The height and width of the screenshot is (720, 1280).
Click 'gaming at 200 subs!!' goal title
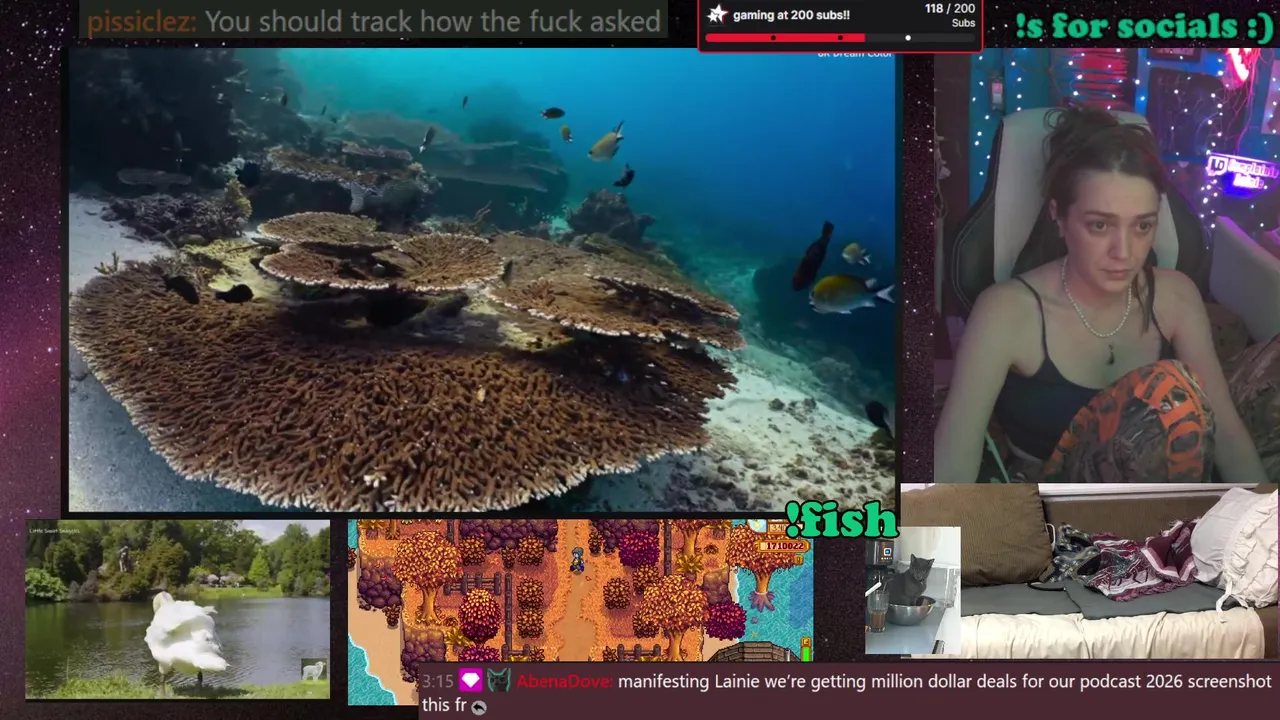coord(791,15)
